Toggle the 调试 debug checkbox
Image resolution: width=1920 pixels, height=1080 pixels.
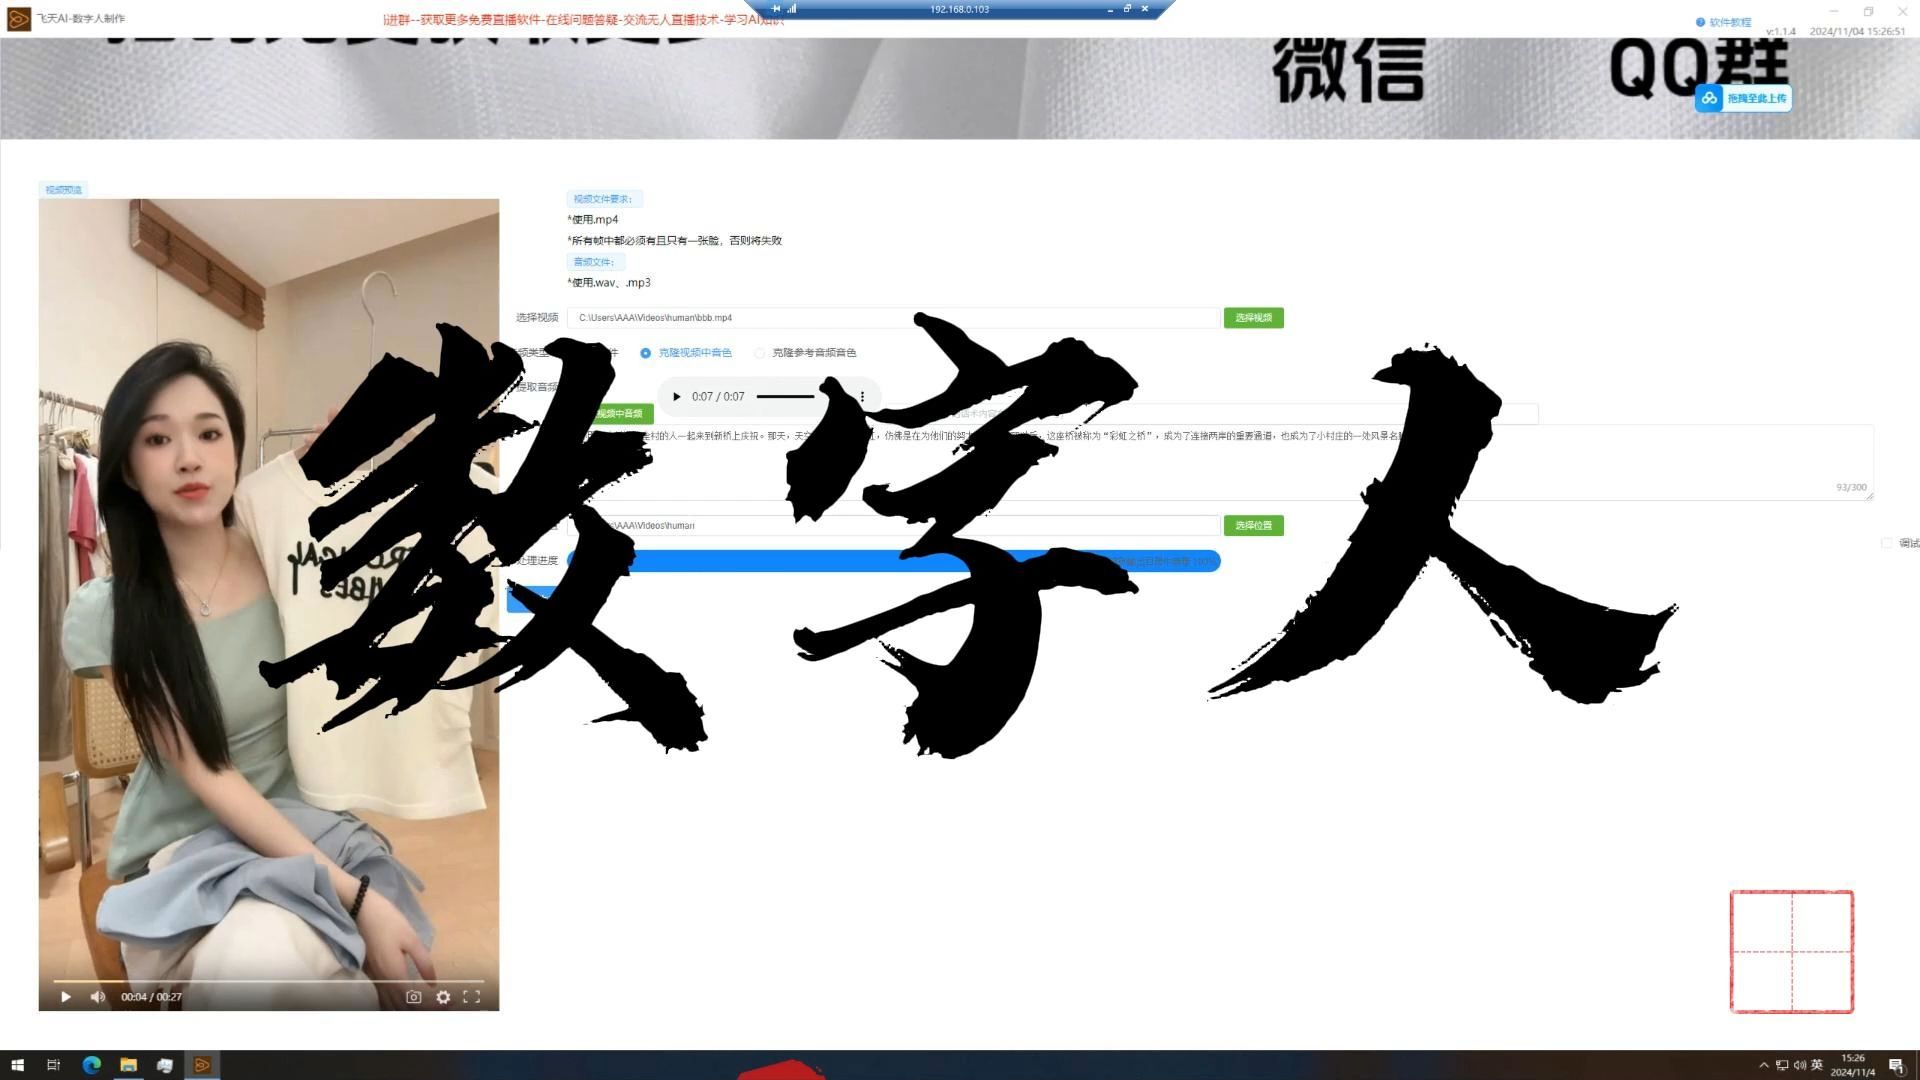(x=1887, y=543)
